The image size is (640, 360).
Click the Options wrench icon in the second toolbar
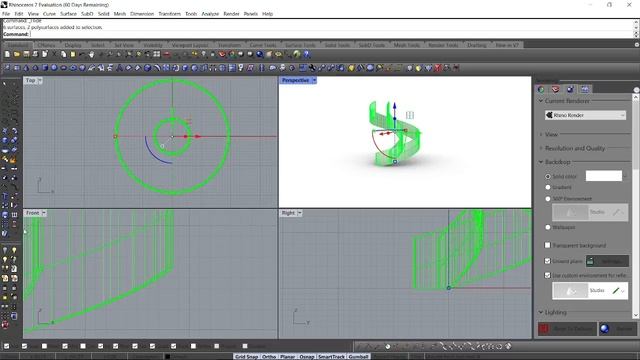(x=312, y=68)
